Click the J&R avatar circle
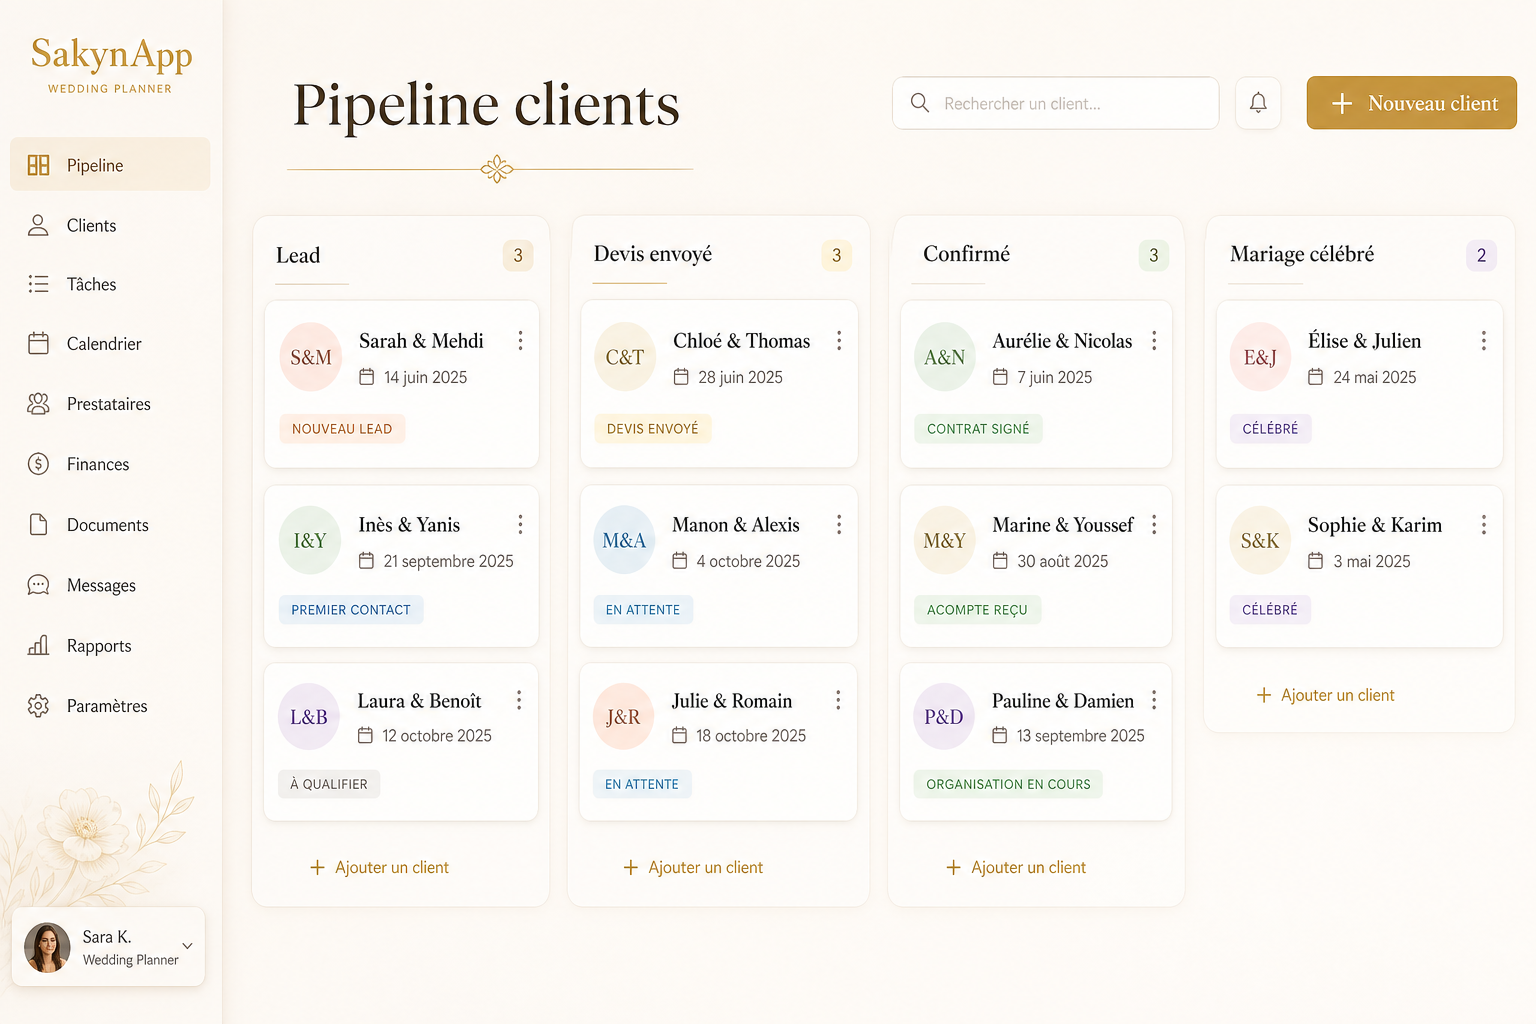This screenshot has height=1024, width=1536. pyautogui.click(x=623, y=717)
